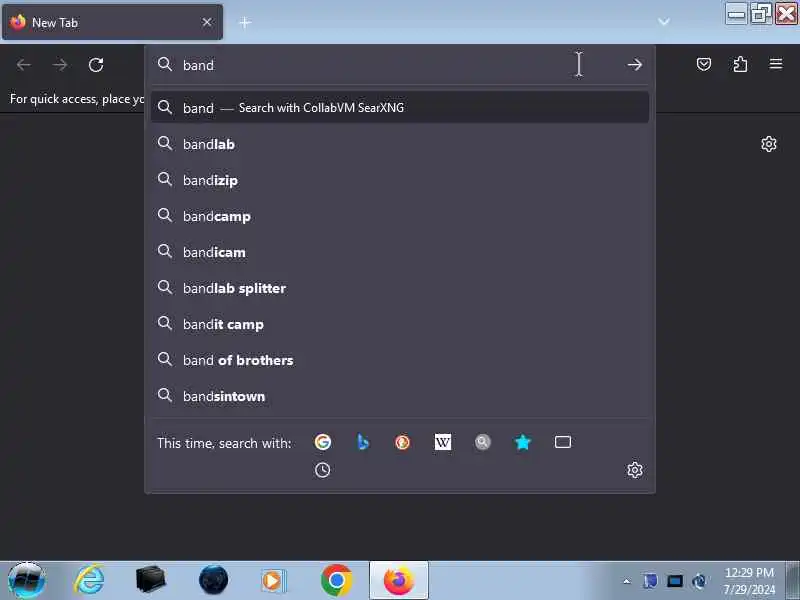Choose band of brothers suggestion
Image resolution: width=800 pixels, height=600 pixels.
399,360
